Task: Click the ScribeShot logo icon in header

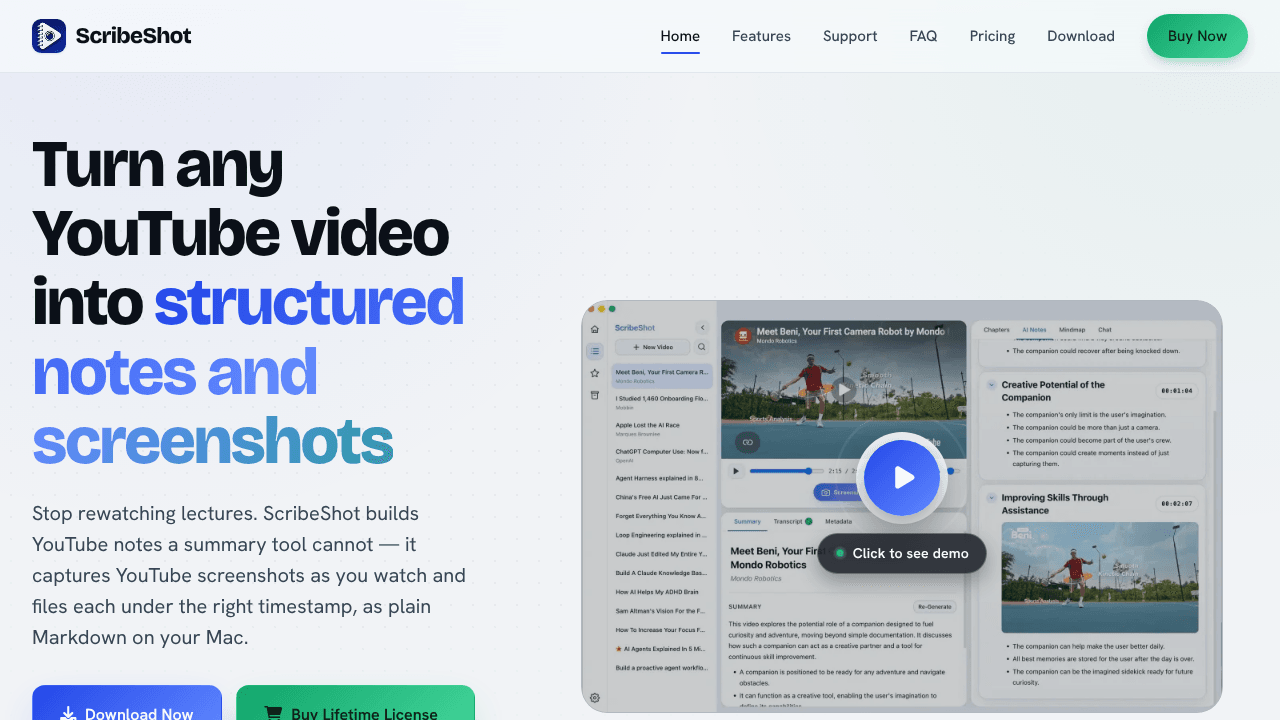Action: [x=49, y=36]
